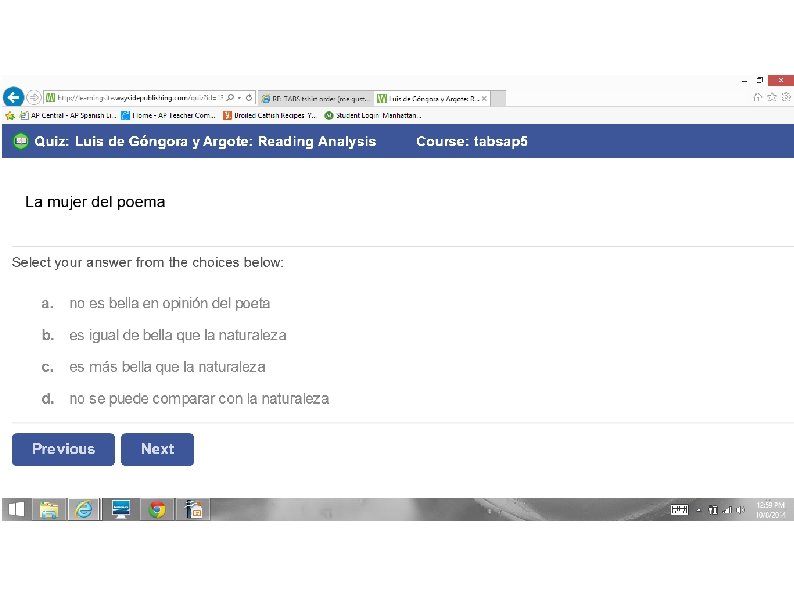The image size is (794, 595).
Task: Click the browser Home icon
Action: click(758, 97)
